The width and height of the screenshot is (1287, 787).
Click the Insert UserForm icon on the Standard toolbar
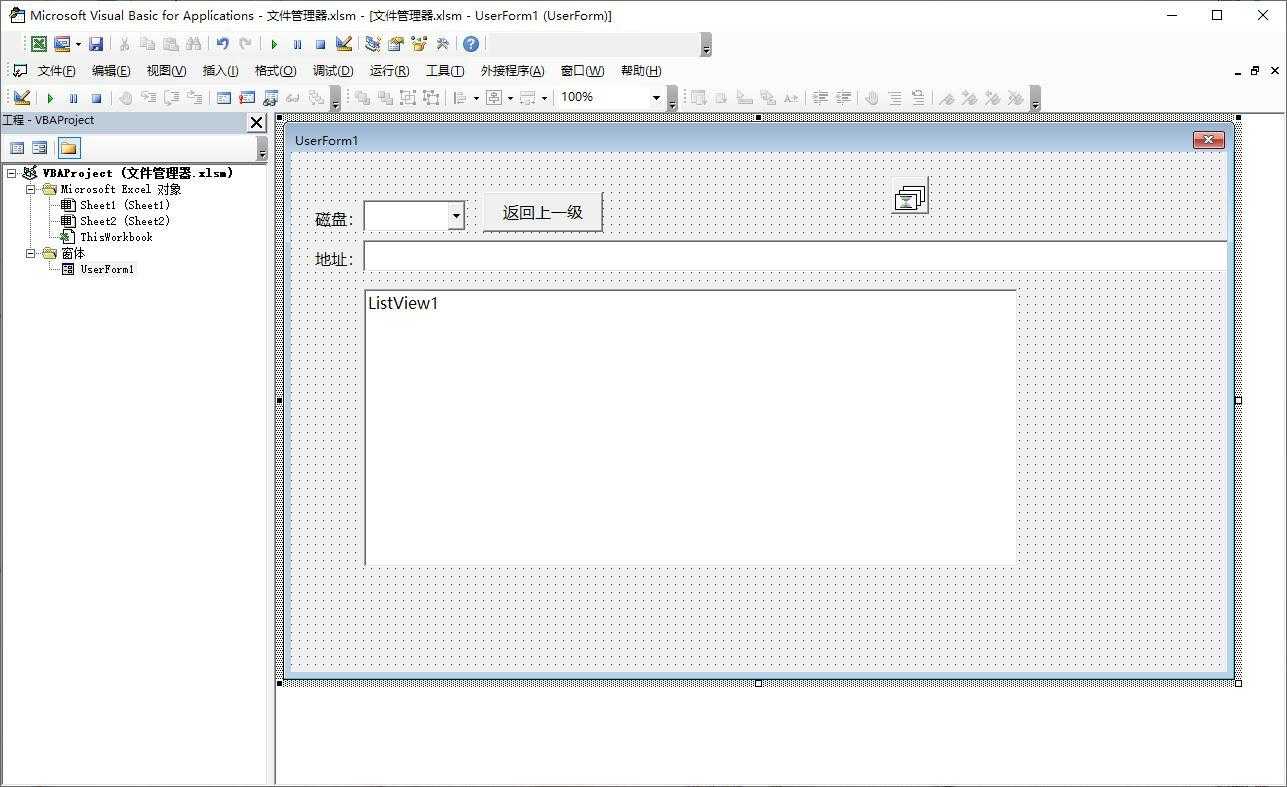pos(62,44)
